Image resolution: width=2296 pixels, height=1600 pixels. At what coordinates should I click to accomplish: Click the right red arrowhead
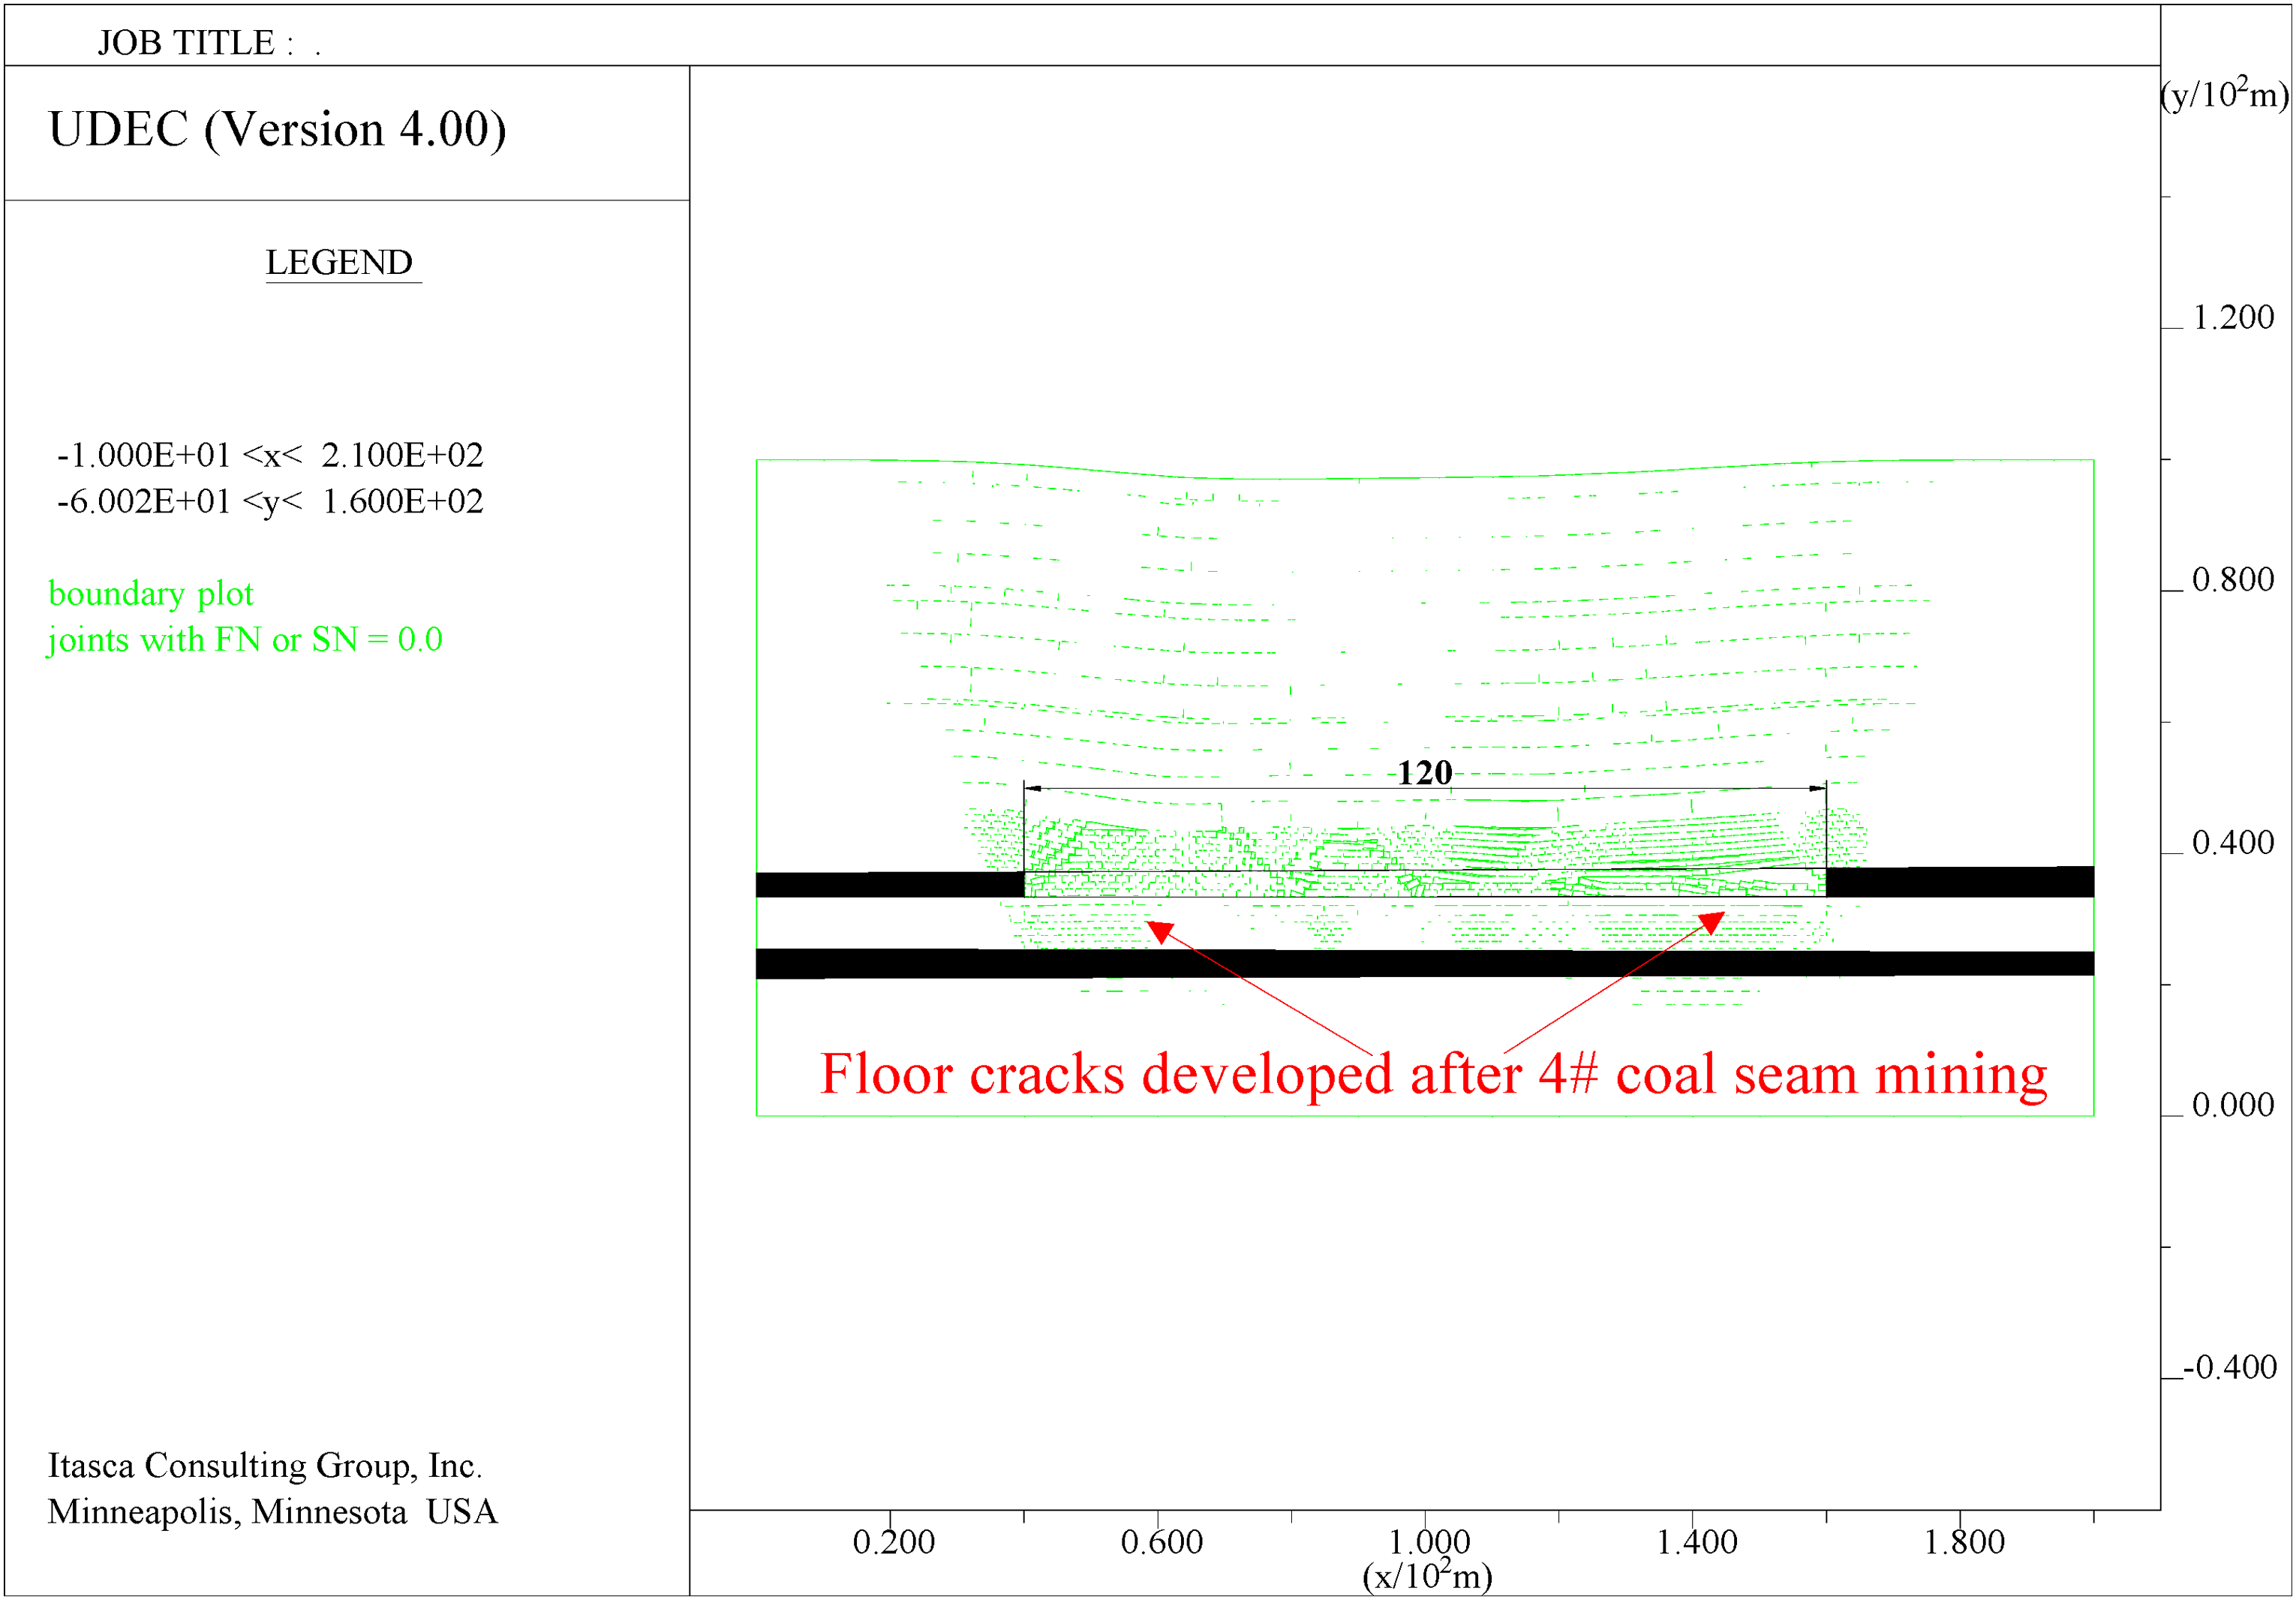tap(1712, 921)
